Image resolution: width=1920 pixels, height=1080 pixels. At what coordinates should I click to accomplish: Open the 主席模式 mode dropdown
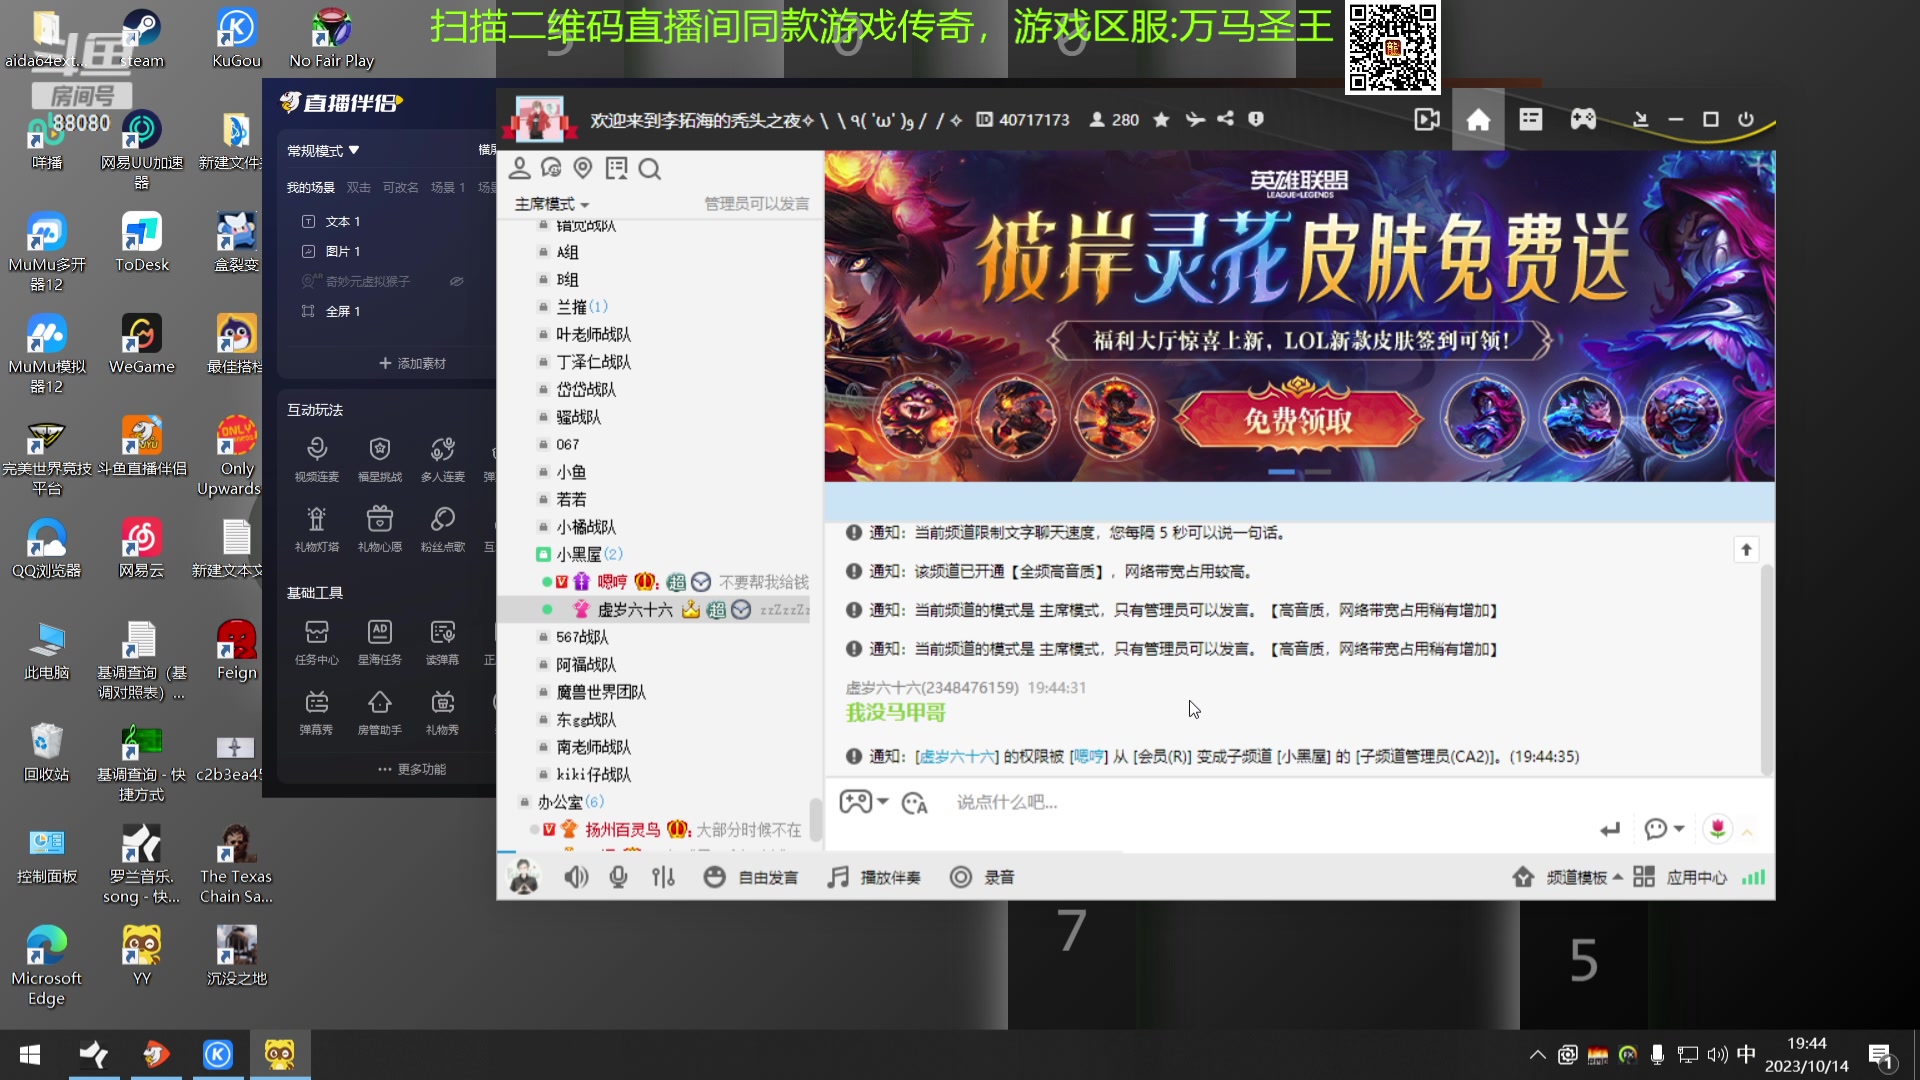[x=551, y=204]
